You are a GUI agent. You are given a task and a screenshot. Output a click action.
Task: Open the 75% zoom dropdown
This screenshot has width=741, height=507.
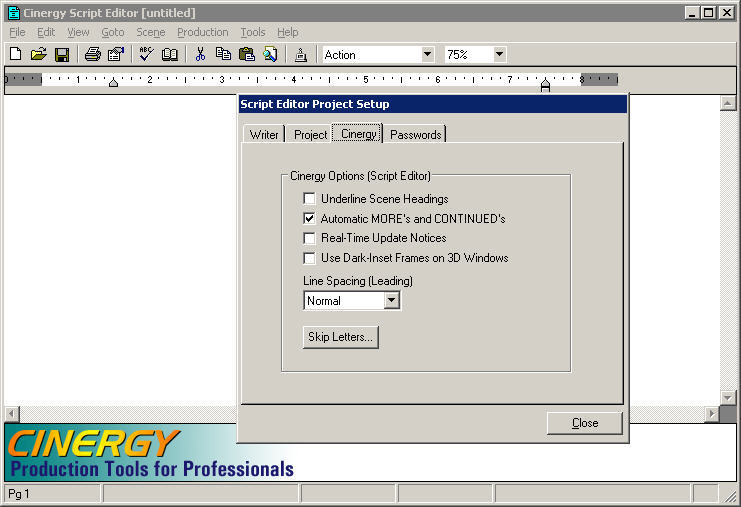[x=499, y=54]
